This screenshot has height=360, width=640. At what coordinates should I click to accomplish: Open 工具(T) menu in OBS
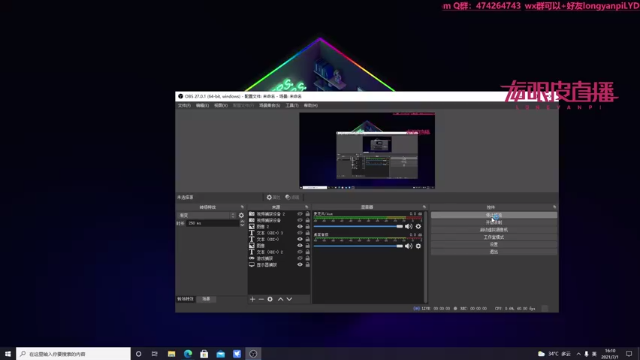pos(292,105)
